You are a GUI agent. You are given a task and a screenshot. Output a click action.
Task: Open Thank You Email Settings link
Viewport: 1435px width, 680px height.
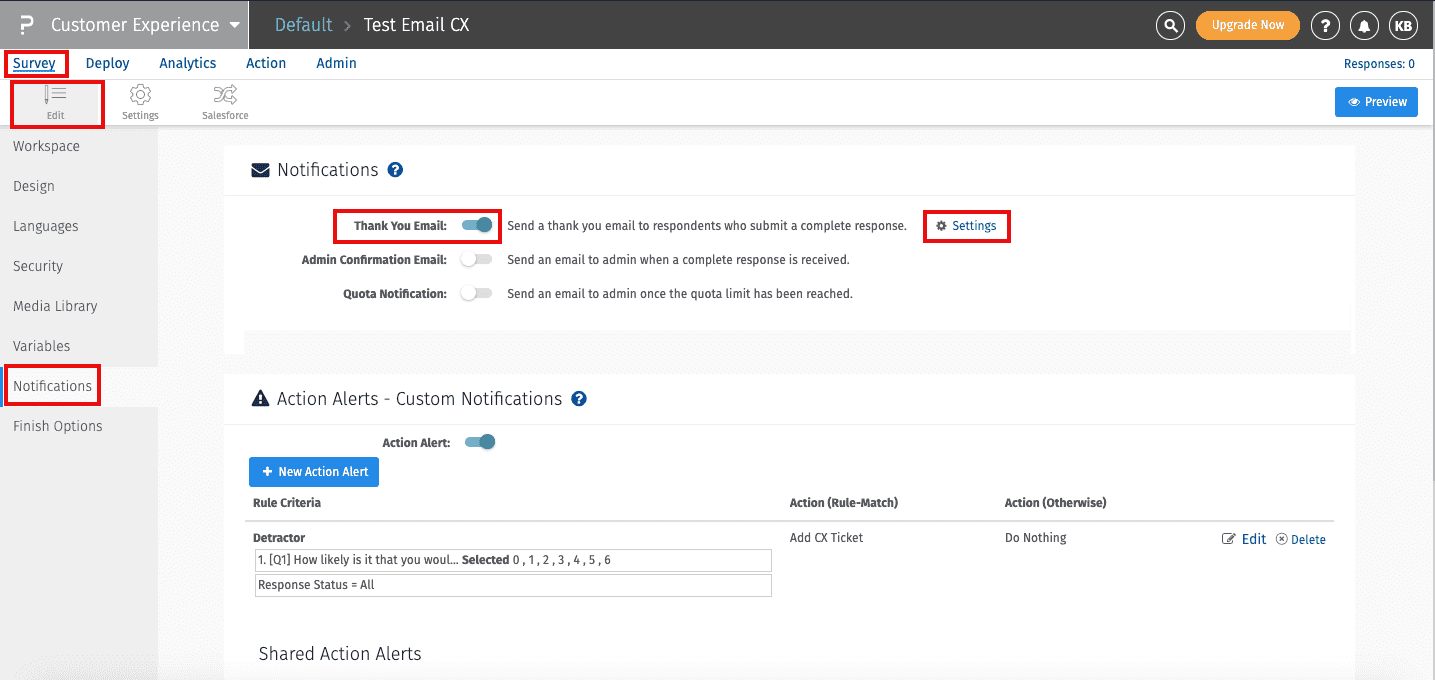(966, 226)
